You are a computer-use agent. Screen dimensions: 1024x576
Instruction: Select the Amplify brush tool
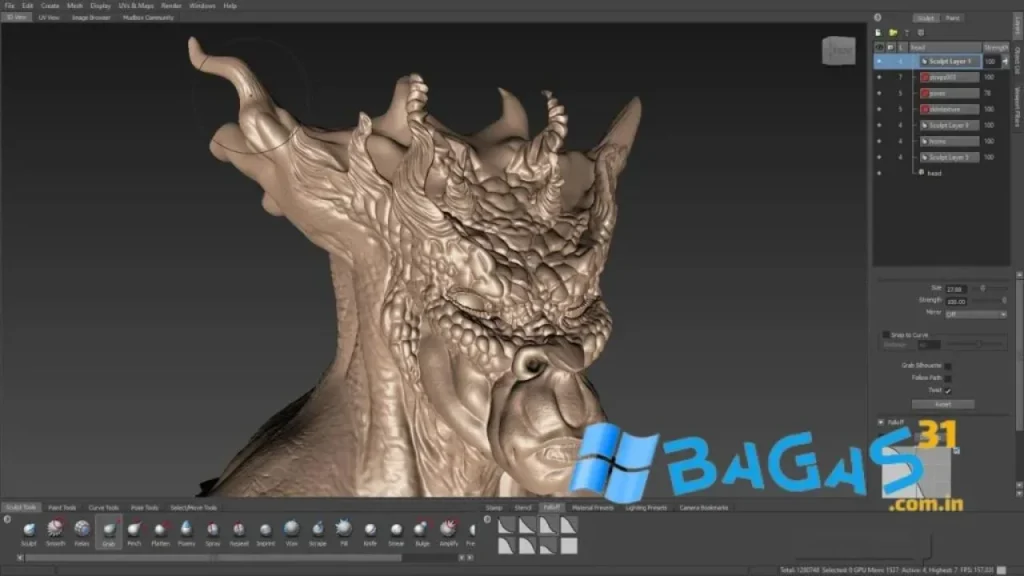[449, 532]
